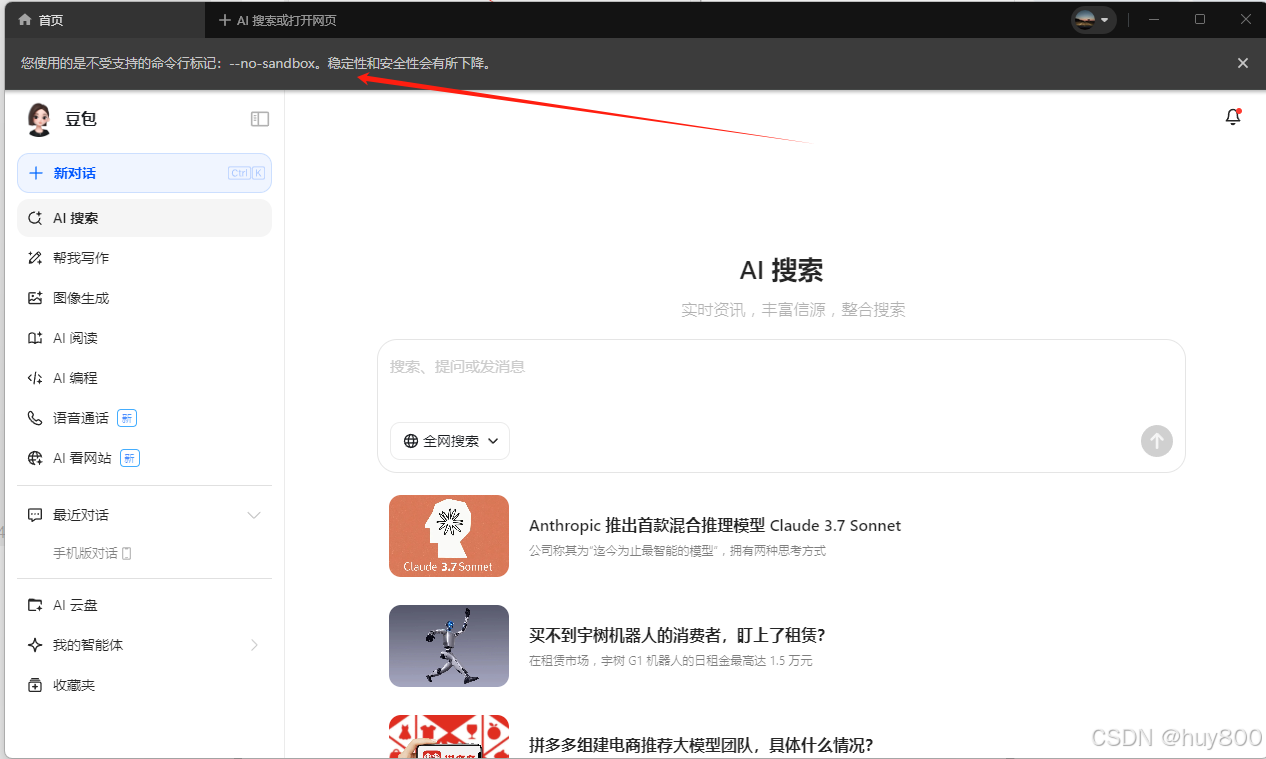This screenshot has width=1266, height=759.
Task: Click the 新 badge next to 语音通话
Action: coord(126,418)
